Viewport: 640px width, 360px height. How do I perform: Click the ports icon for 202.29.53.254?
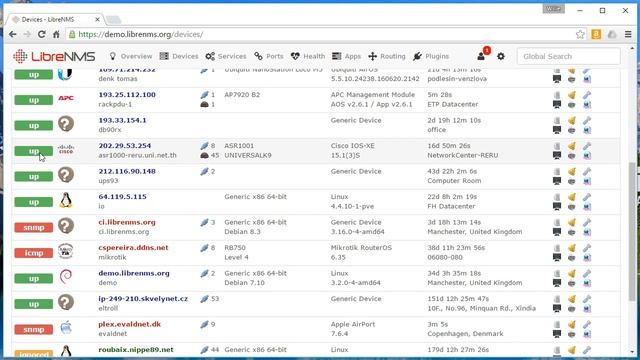coord(204,146)
